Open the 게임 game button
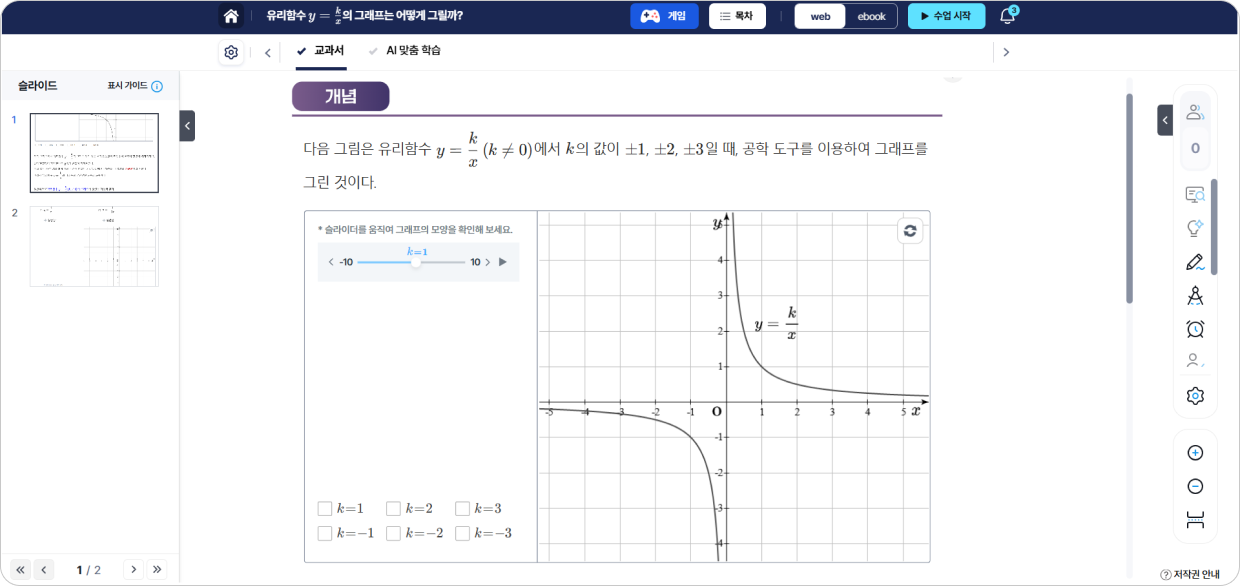 (x=664, y=16)
